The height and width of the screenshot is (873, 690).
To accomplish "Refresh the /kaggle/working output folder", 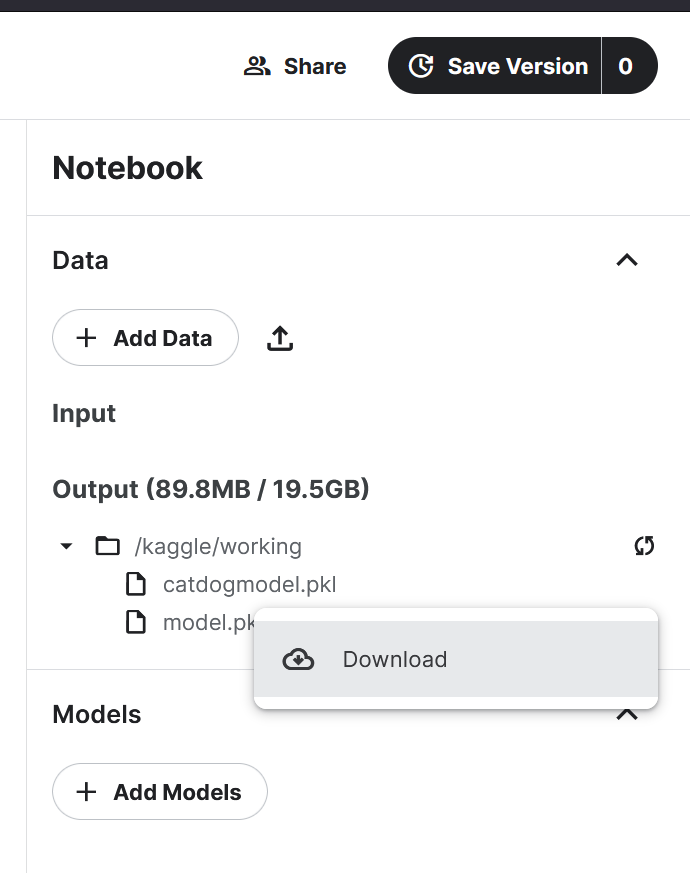I will coord(644,546).
